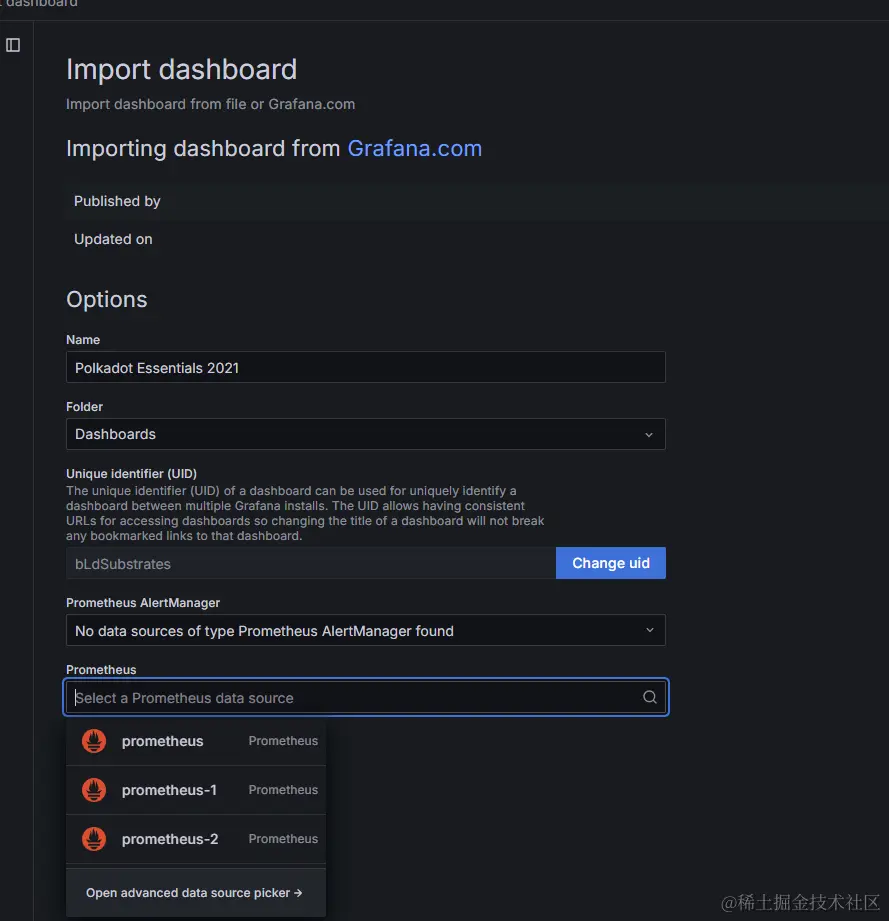Click the Change uid button
The width and height of the screenshot is (889, 921).
click(611, 563)
